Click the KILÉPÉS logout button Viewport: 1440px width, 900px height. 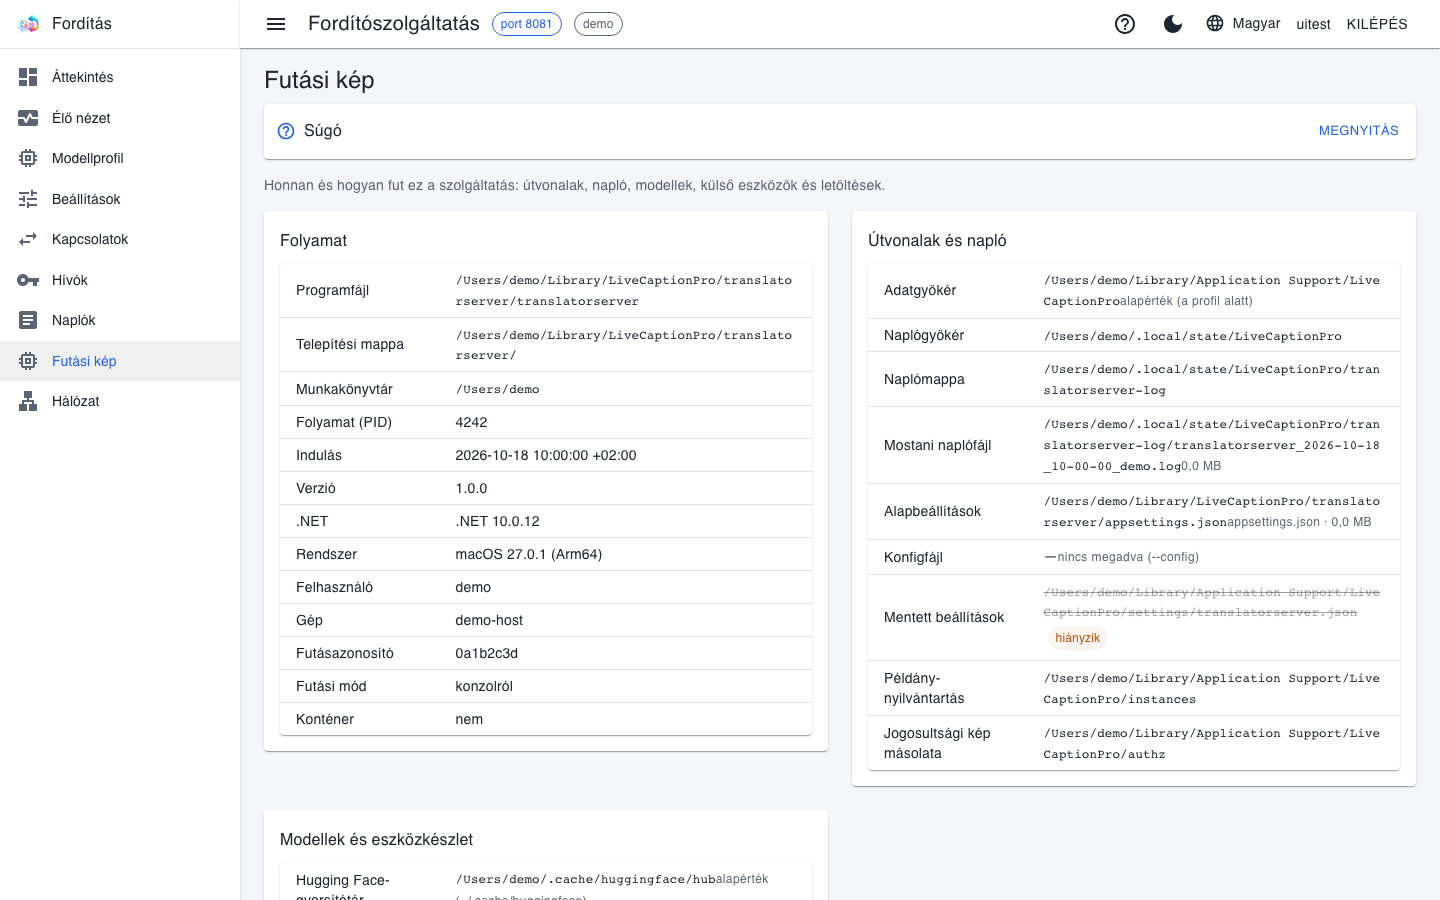(1377, 24)
